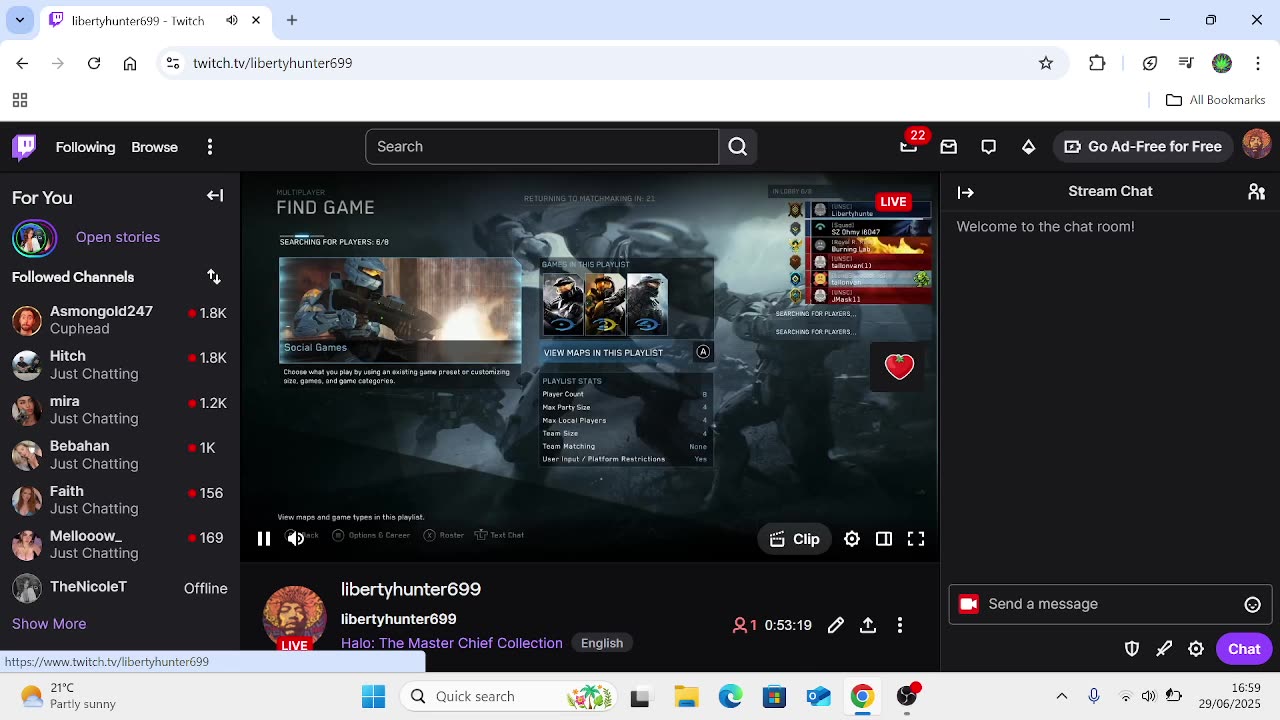Click the English language tag

(x=602, y=643)
